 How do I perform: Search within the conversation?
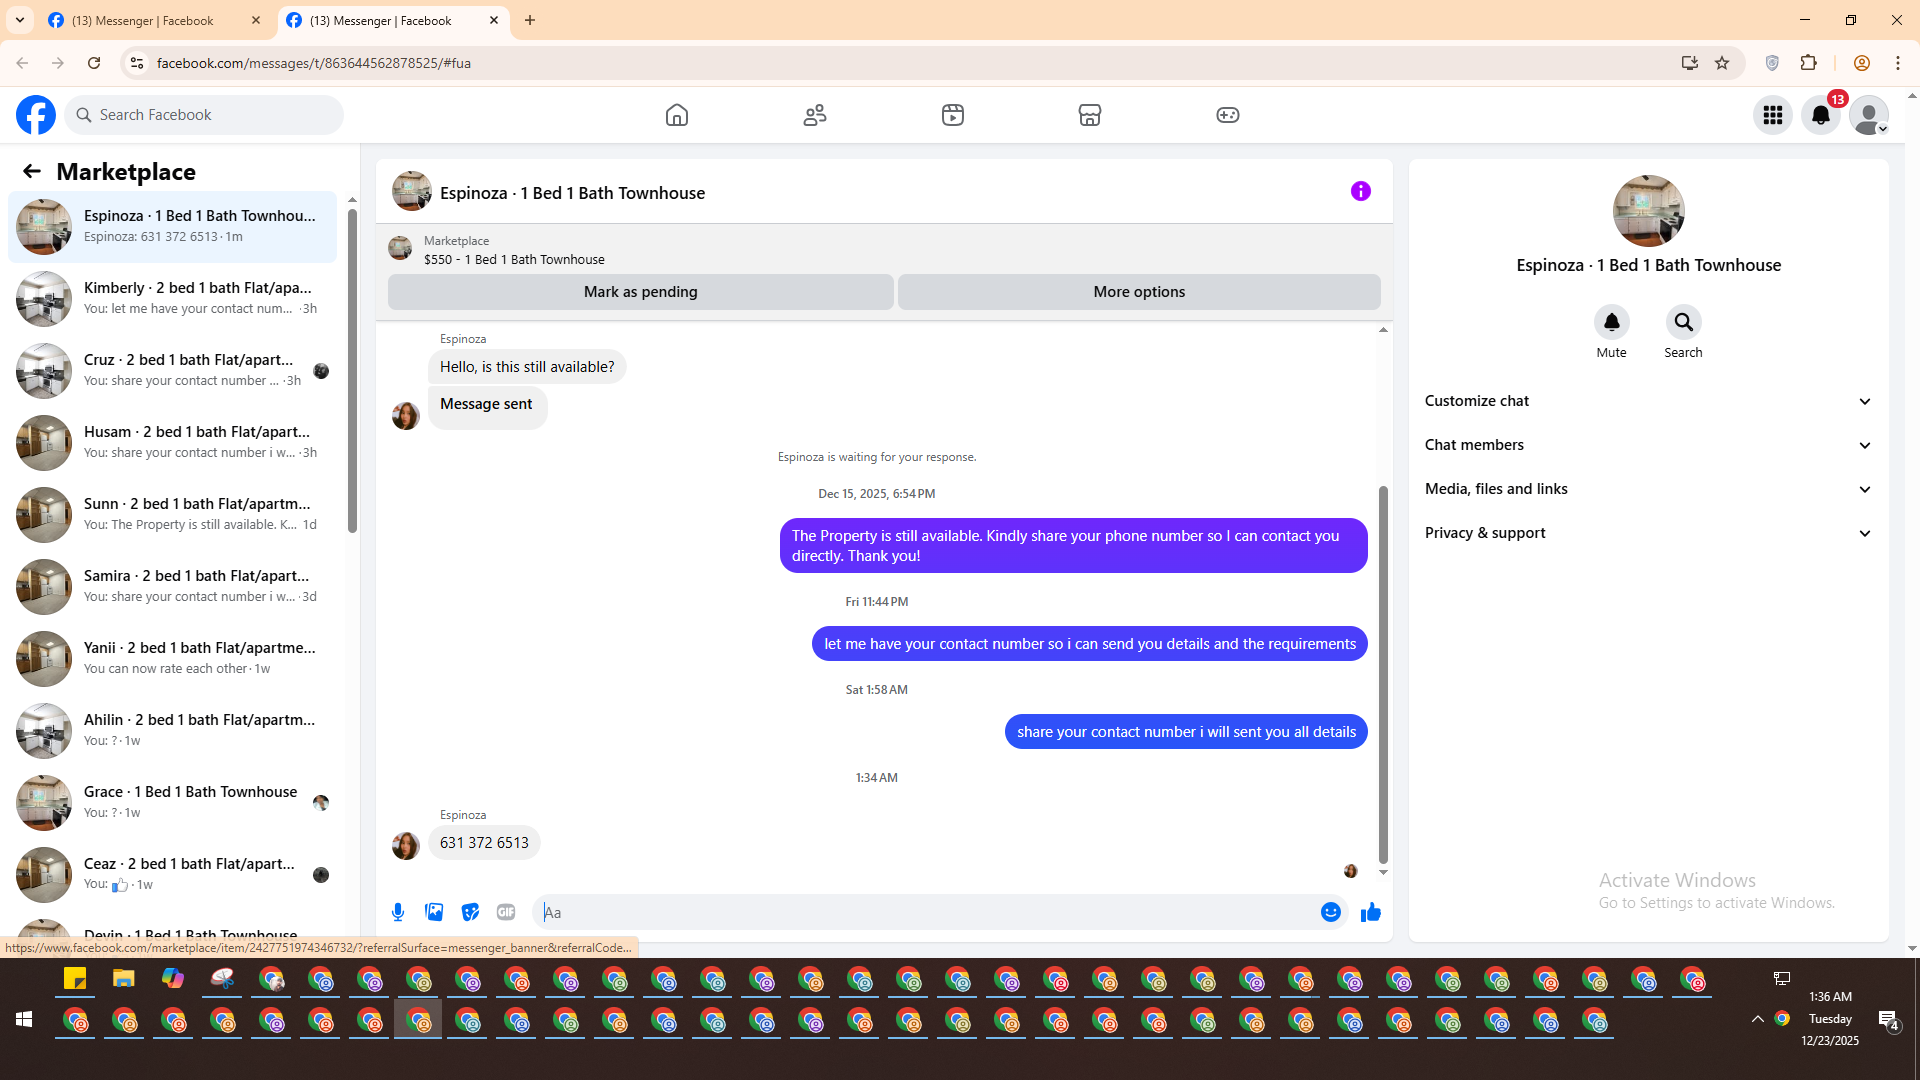pyautogui.click(x=1684, y=322)
